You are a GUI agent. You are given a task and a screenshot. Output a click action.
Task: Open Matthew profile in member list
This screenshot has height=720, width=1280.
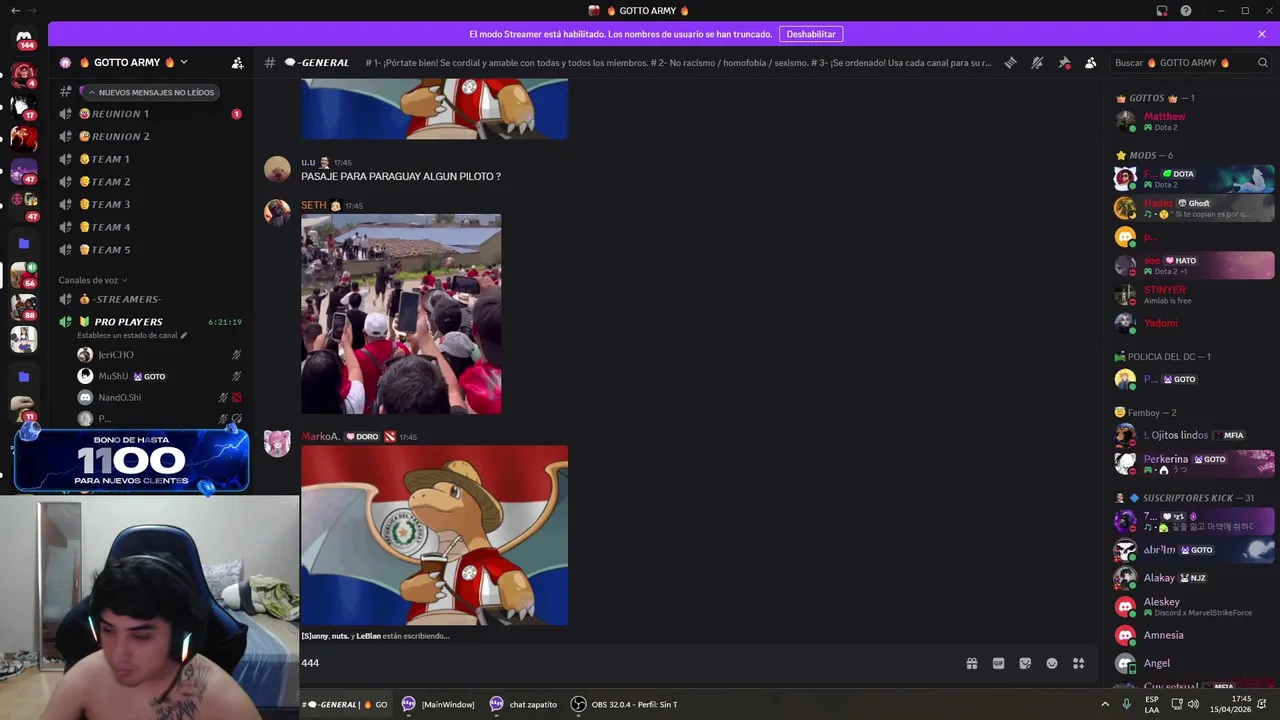tap(1195, 121)
